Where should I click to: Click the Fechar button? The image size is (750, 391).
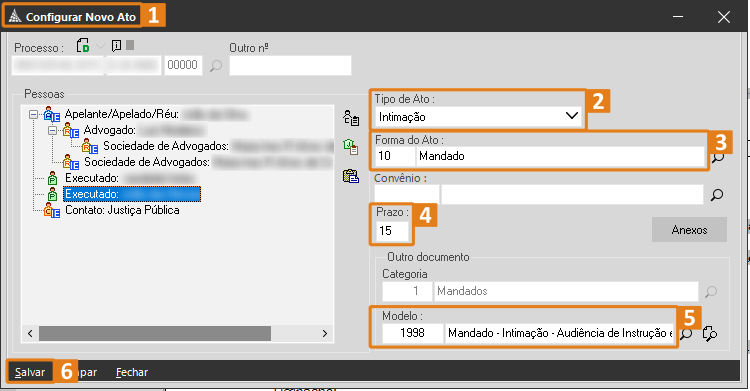(x=132, y=372)
